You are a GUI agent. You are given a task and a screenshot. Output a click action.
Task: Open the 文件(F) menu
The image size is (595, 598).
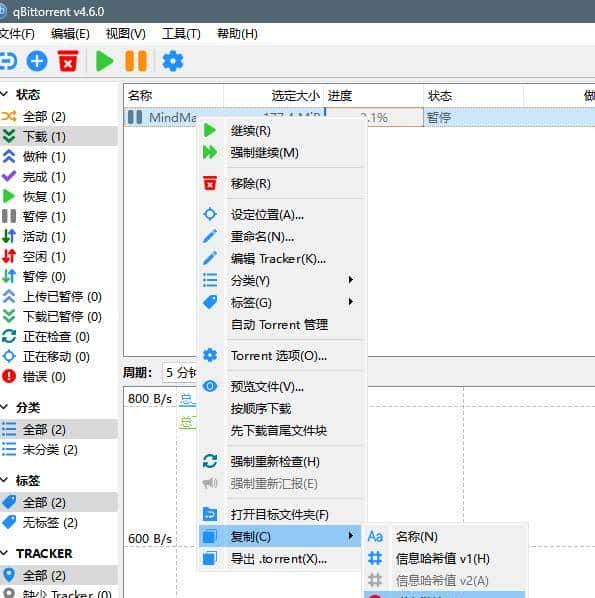coord(17,34)
